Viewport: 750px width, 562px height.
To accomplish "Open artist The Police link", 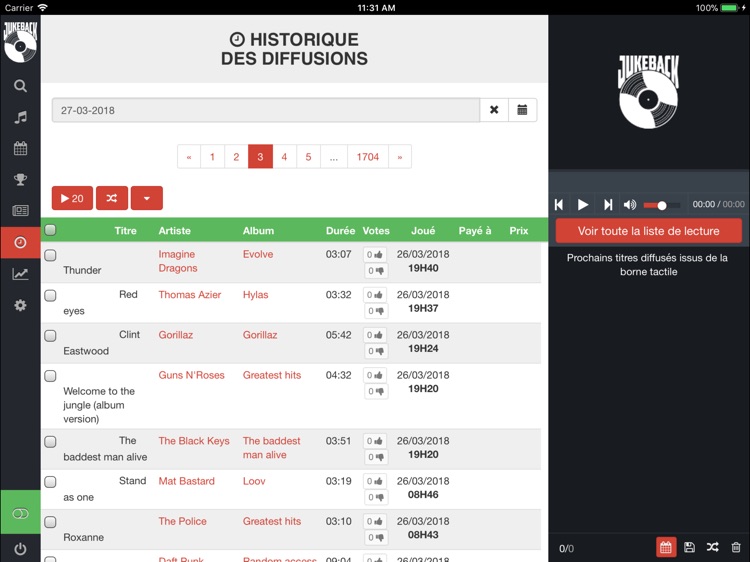I will click(182, 521).
